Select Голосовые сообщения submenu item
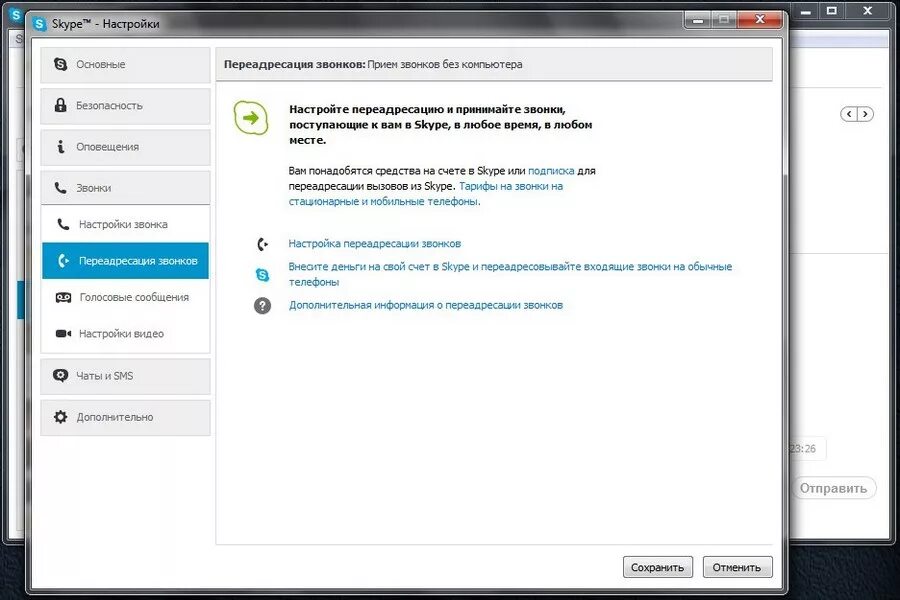Screen dimensions: 900x600 (x=125, y=297)
